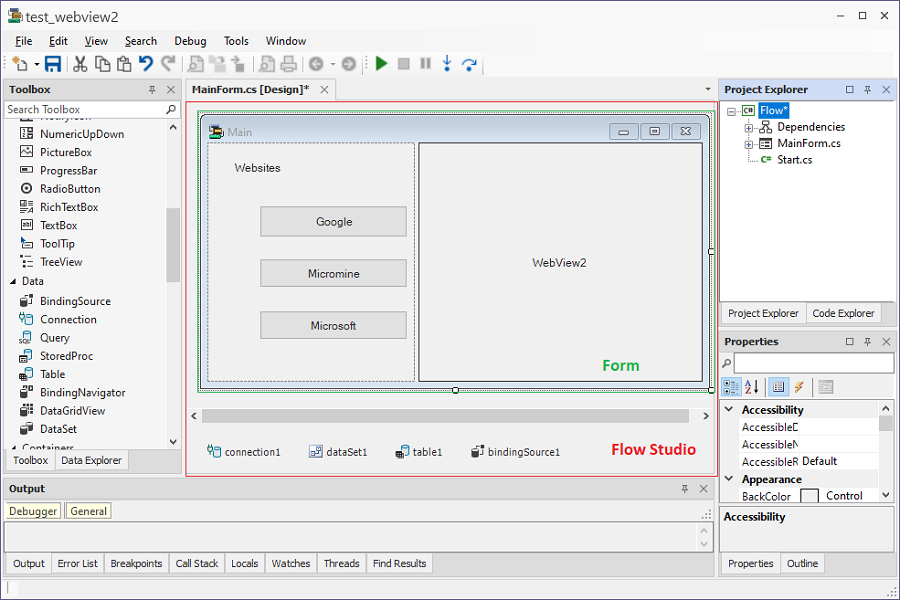Collapse the Accessibility property category
The image size is (900, 600).
click(727, 410)
